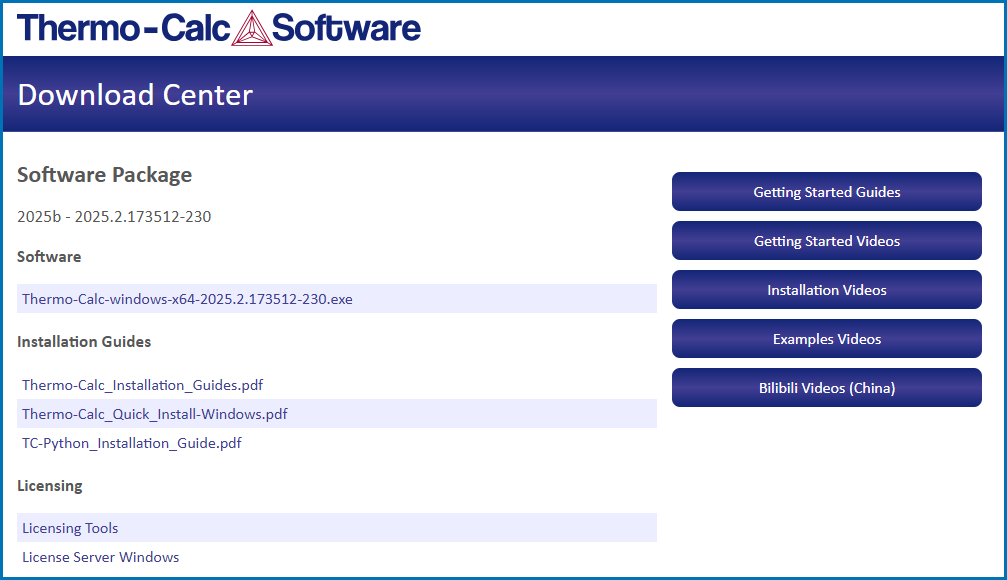Screen dimensions: 1007x580
Task: Click the Download Center banner title
Action: [x=135, y=94]
